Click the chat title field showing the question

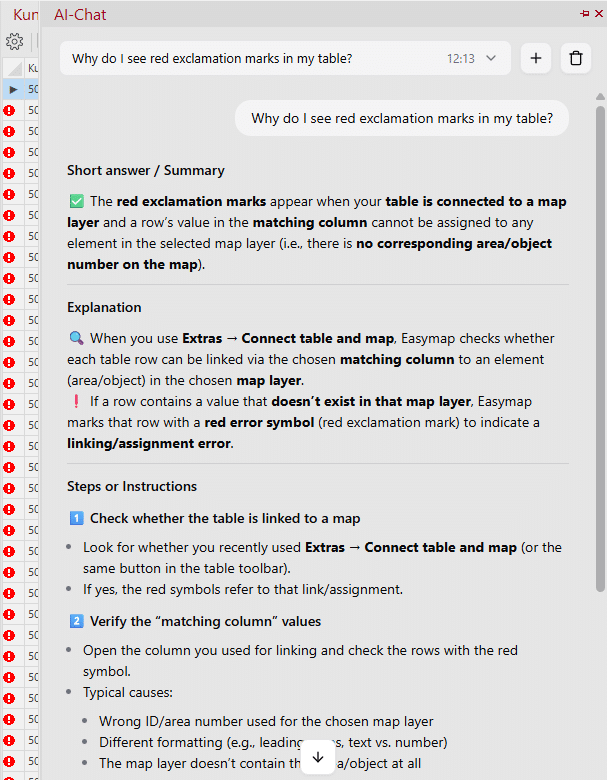click(x=286, y=58)
